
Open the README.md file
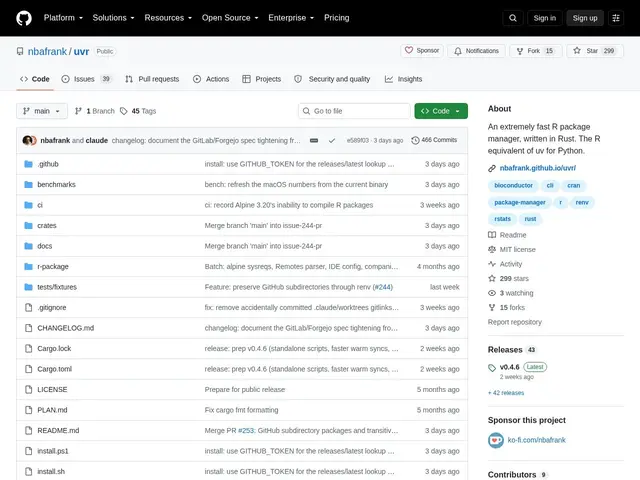(58, 431)
